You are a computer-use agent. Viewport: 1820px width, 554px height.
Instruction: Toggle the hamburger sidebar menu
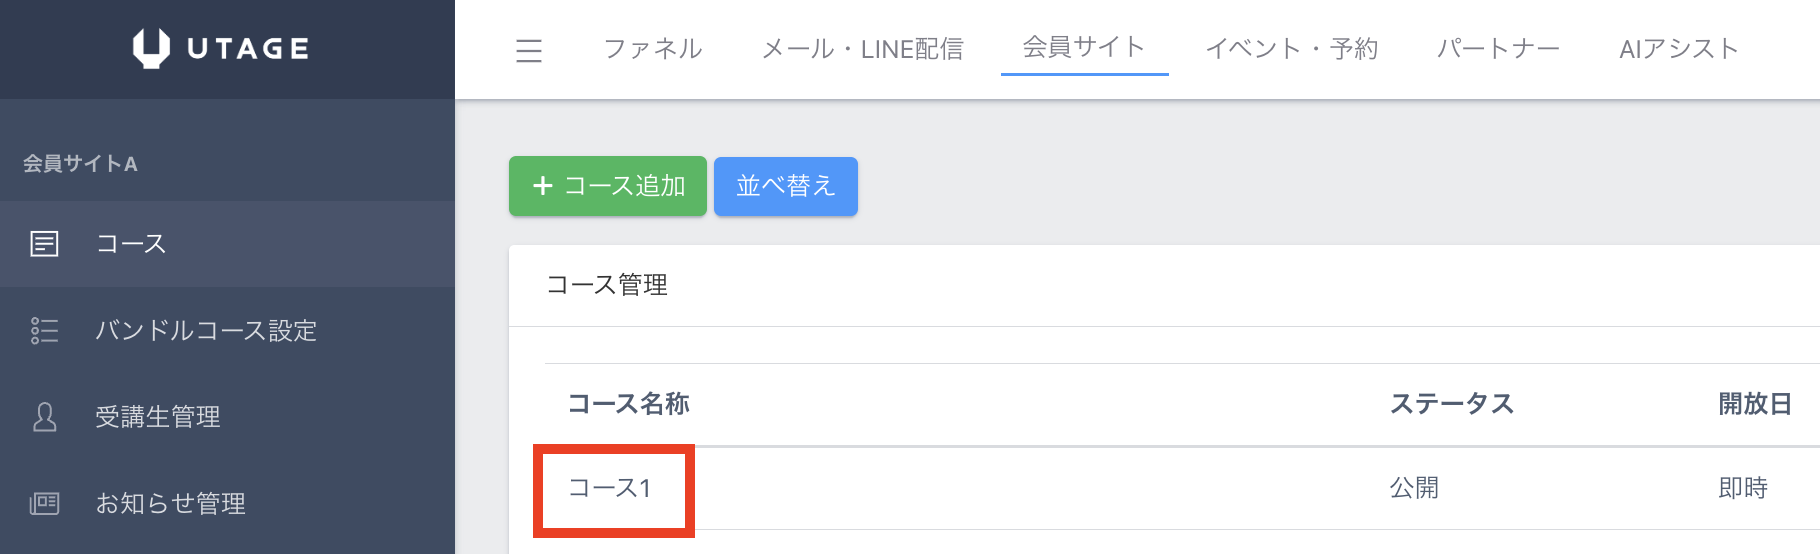click(x=529, y=50)
